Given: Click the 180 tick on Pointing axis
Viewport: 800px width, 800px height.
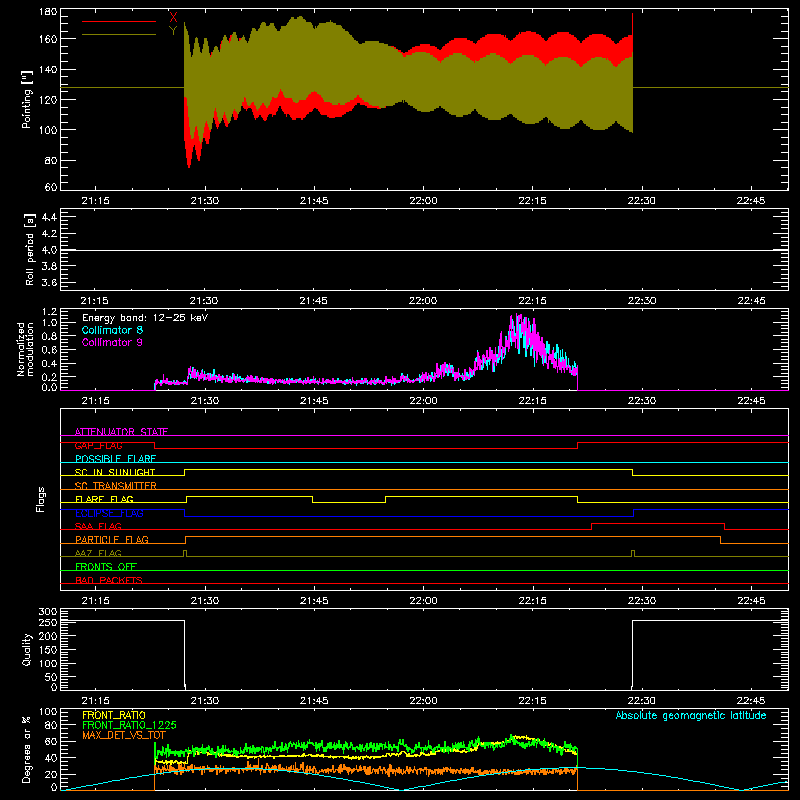Looking at the screenshot, I should coord(48,12).
